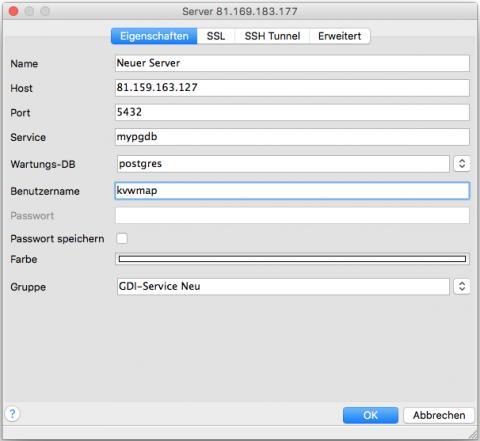The image size is (480, 441).
Task: Open the Wartungs-DB postgres combo box
Action: pyautogui.click(x=283, y=164)
